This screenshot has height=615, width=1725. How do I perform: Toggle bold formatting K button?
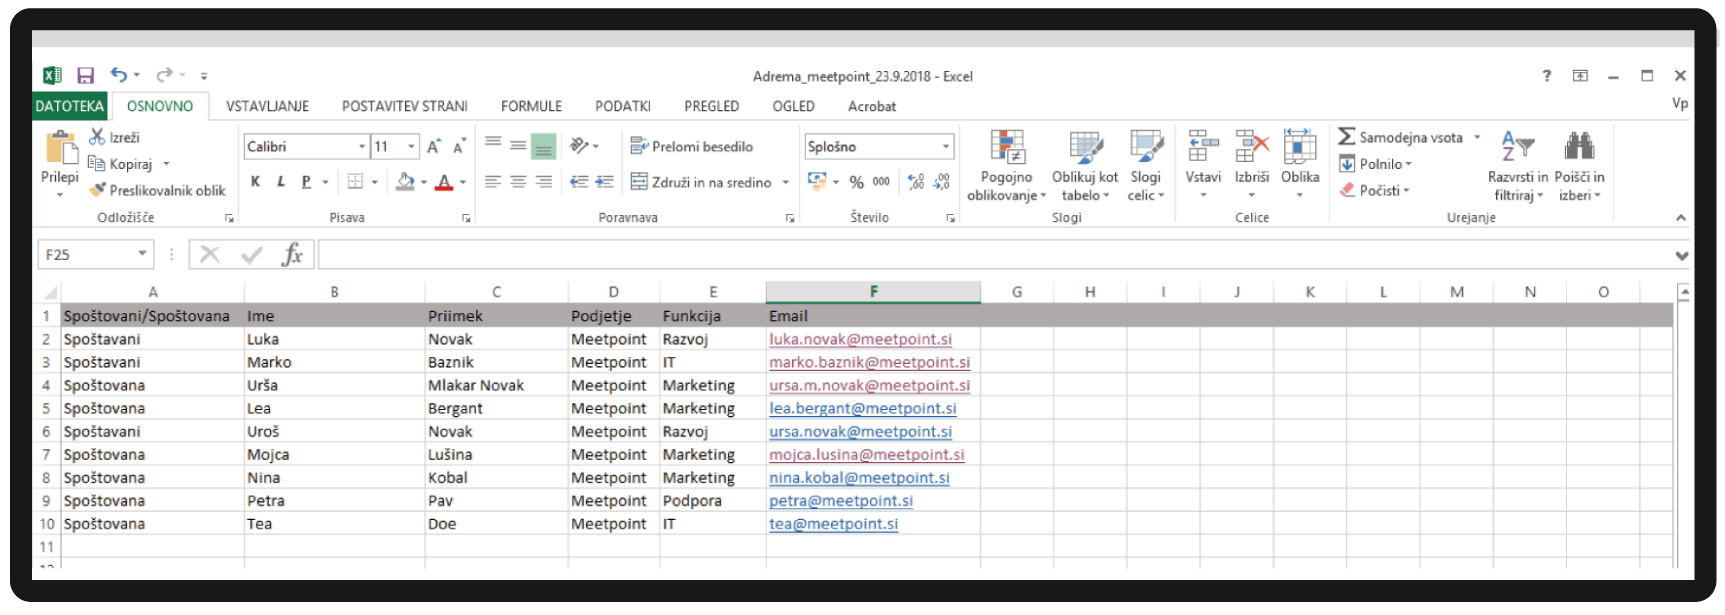click(256, 182)
